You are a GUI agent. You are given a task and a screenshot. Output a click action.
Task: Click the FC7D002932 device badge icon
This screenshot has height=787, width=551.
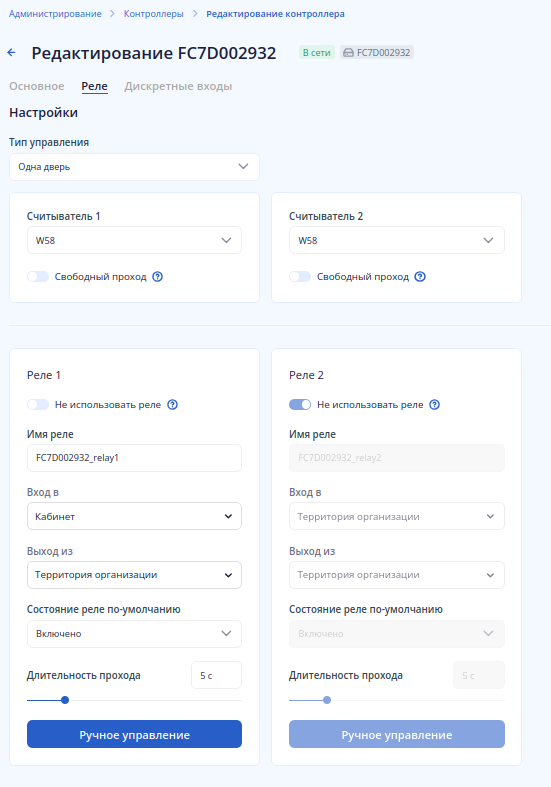(348, 53)
